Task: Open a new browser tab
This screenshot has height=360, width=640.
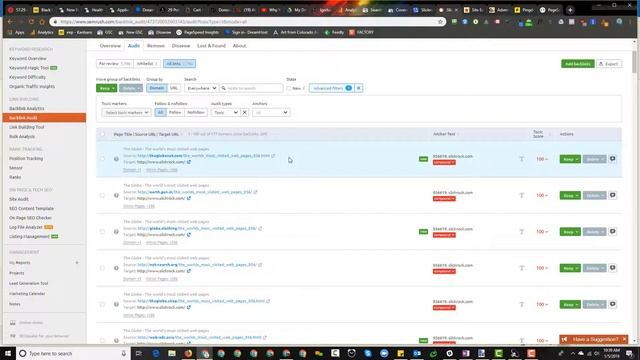Action: click(570, 10)
